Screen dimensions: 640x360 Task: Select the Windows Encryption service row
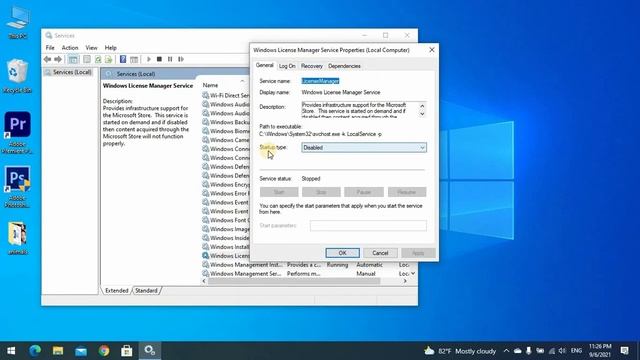click(226, 184)
